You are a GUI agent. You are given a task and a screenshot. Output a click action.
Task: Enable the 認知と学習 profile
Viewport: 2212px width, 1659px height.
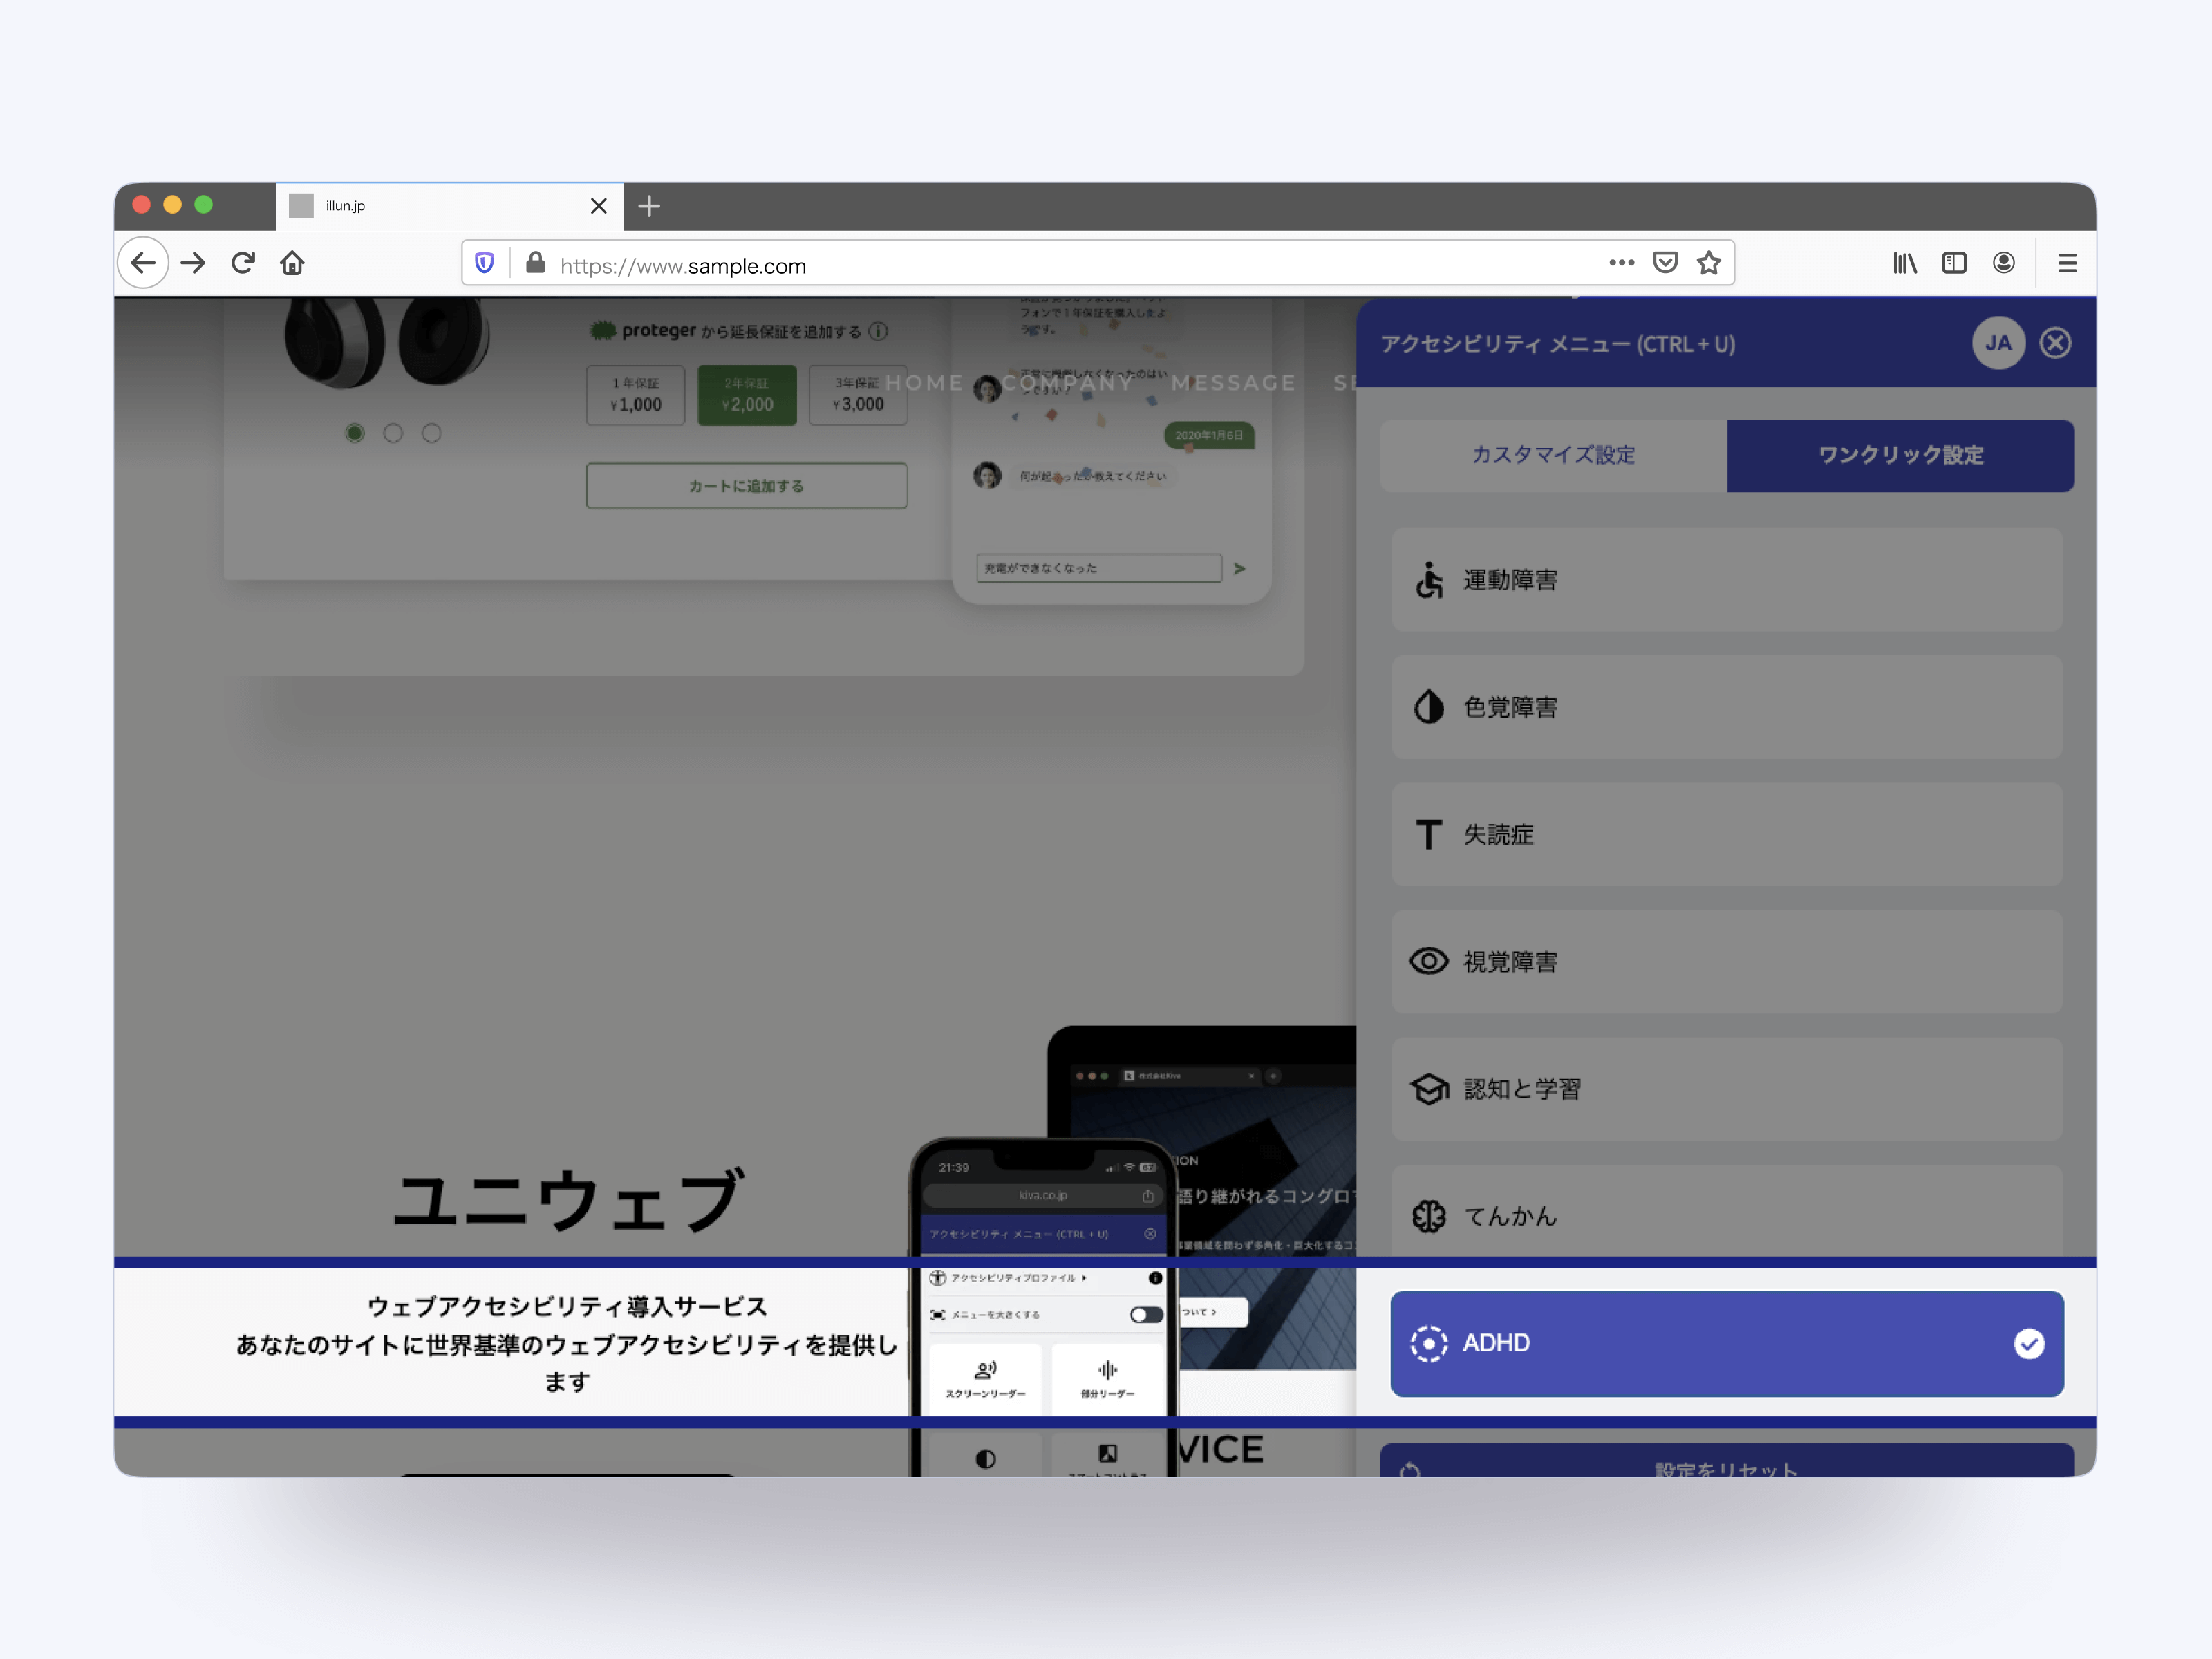coord(1727,1089)
